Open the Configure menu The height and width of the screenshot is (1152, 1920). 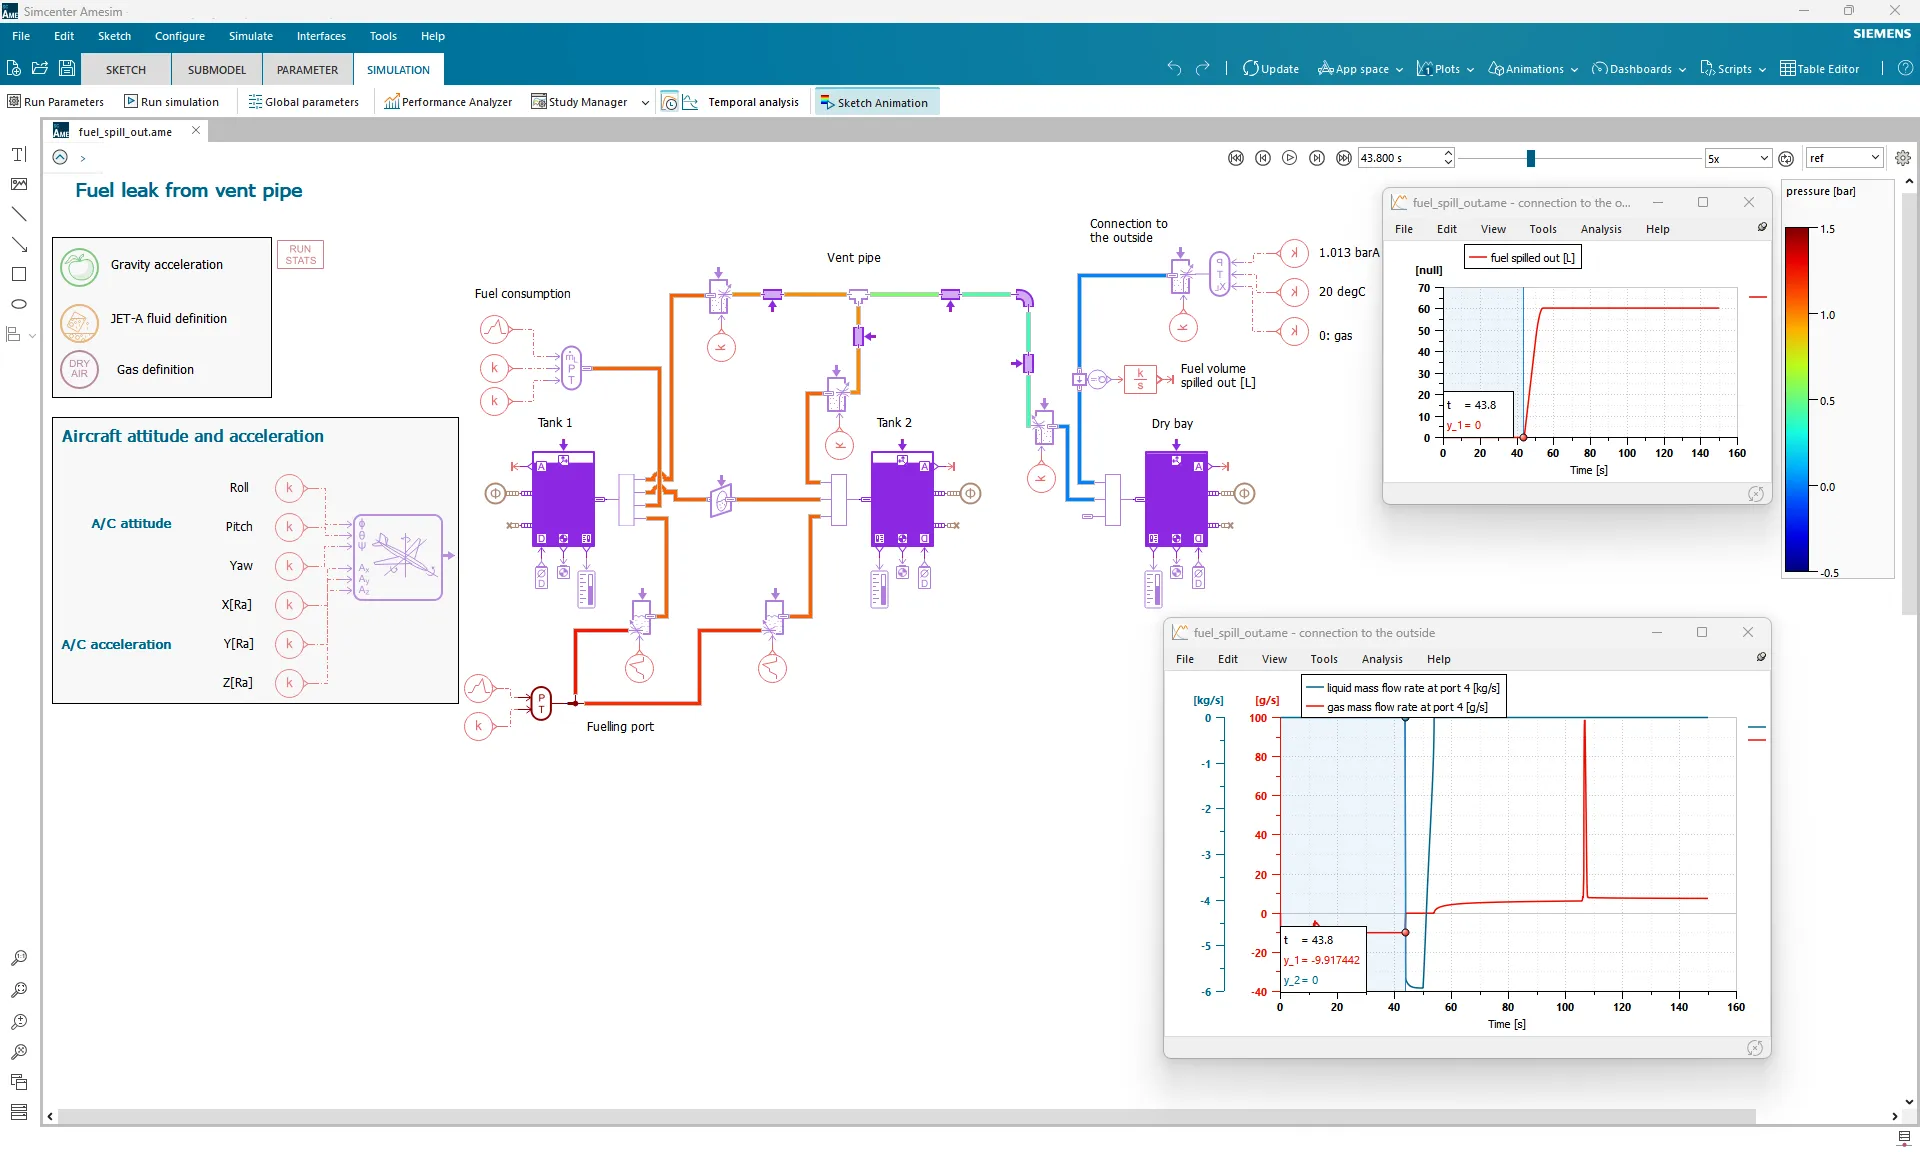[179, 36]
